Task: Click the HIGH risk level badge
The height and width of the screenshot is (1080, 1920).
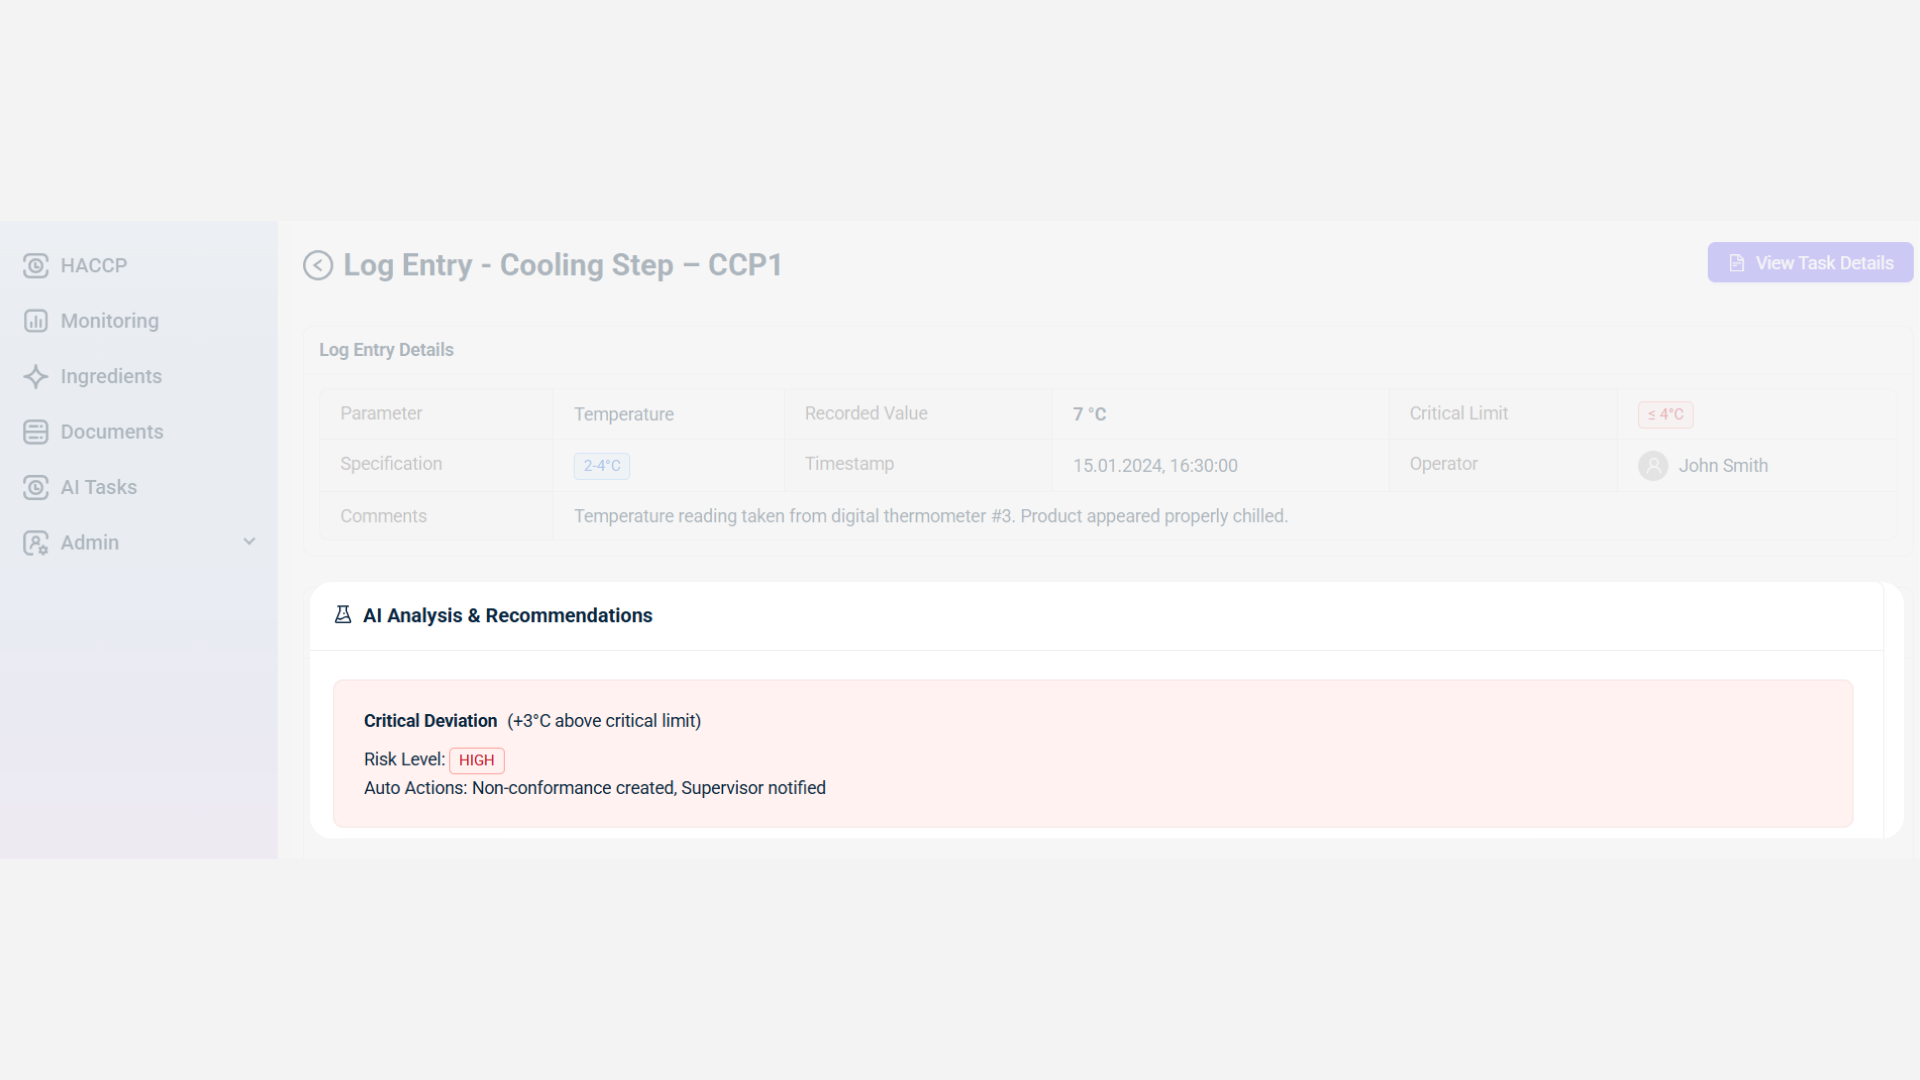Action: [476, 760]
